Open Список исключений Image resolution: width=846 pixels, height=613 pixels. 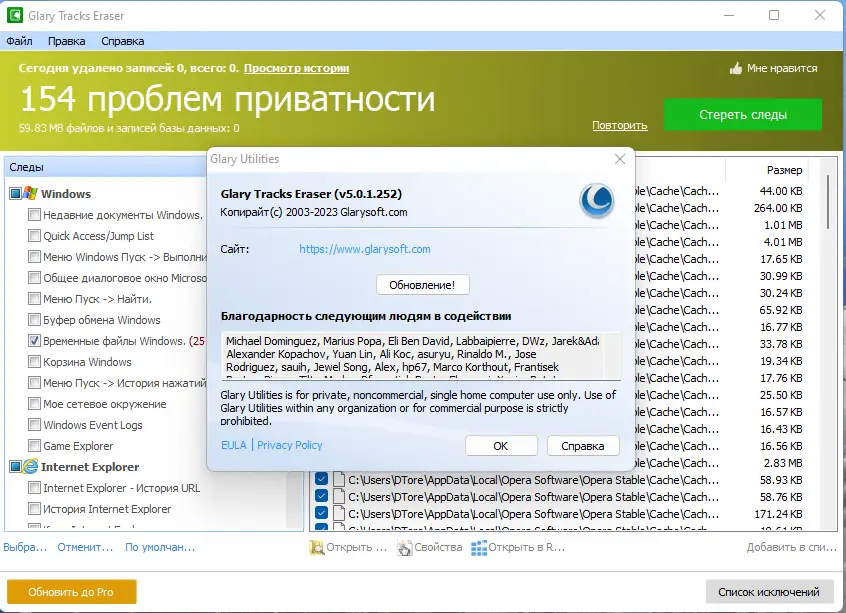768,592
